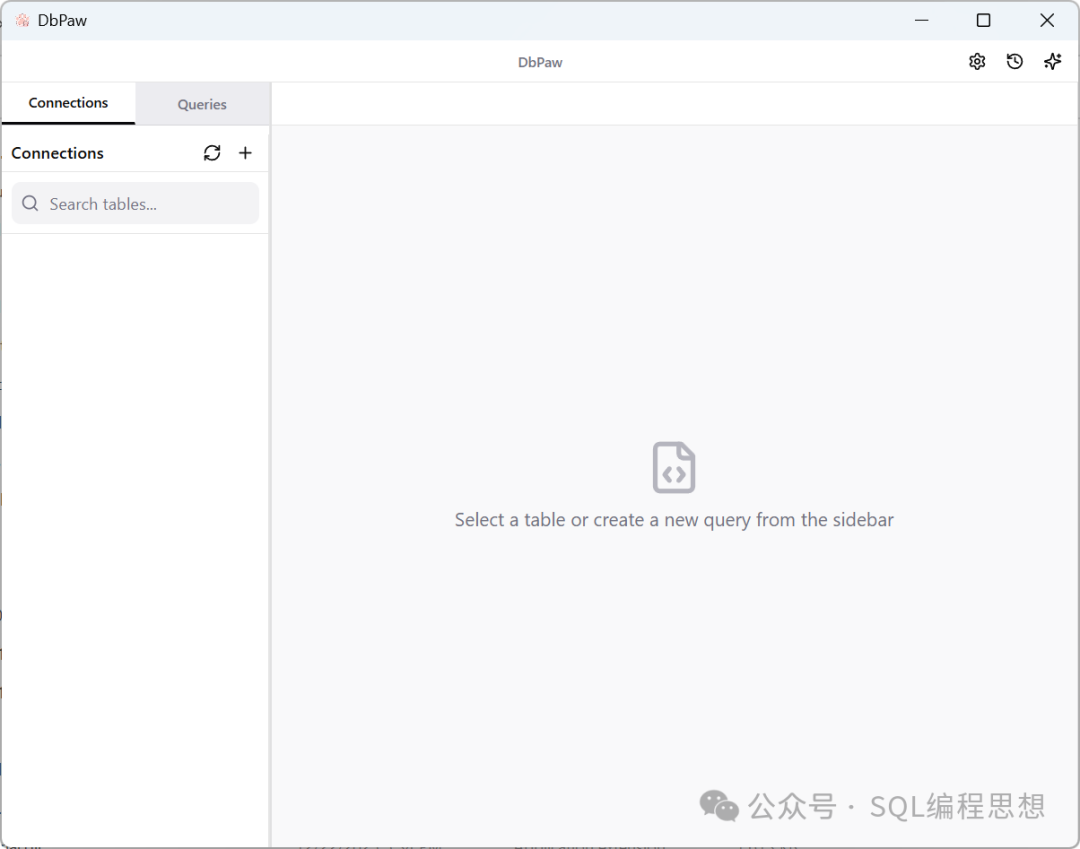The image size is (1080, 849).
Task: Click the DbPaw paw logo in title bar
Action: 22,20
